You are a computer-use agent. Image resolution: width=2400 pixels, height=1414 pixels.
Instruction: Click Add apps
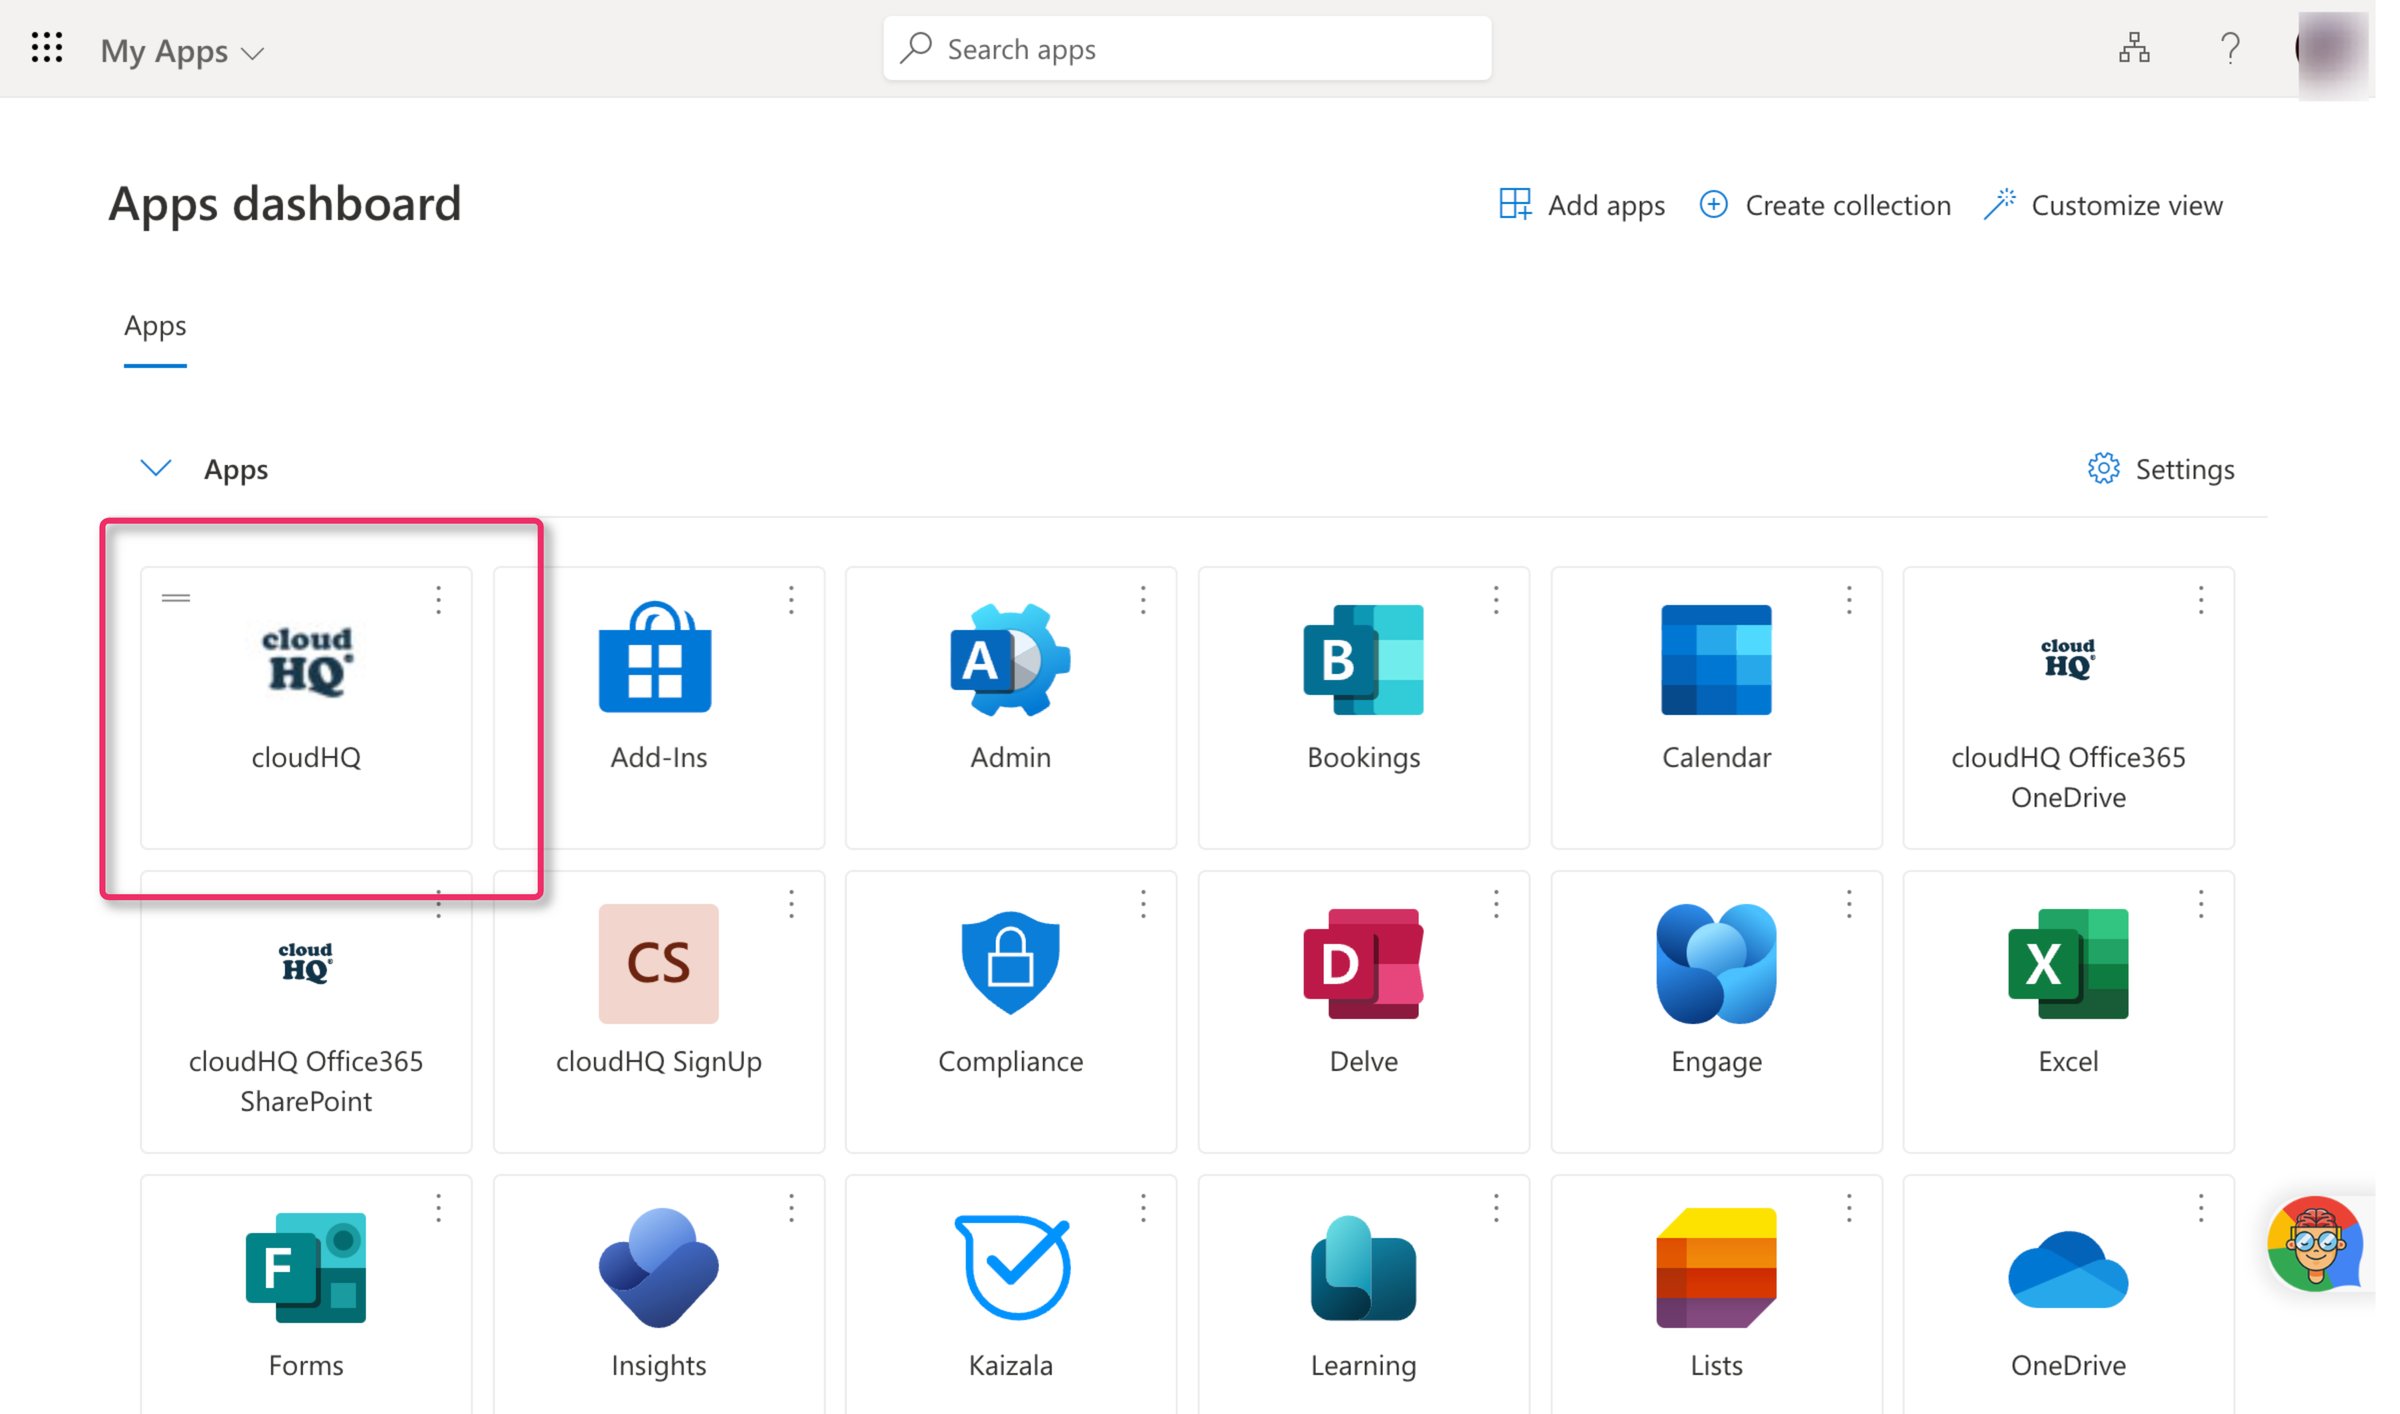pyautogui.click(x=1582, y=205)
